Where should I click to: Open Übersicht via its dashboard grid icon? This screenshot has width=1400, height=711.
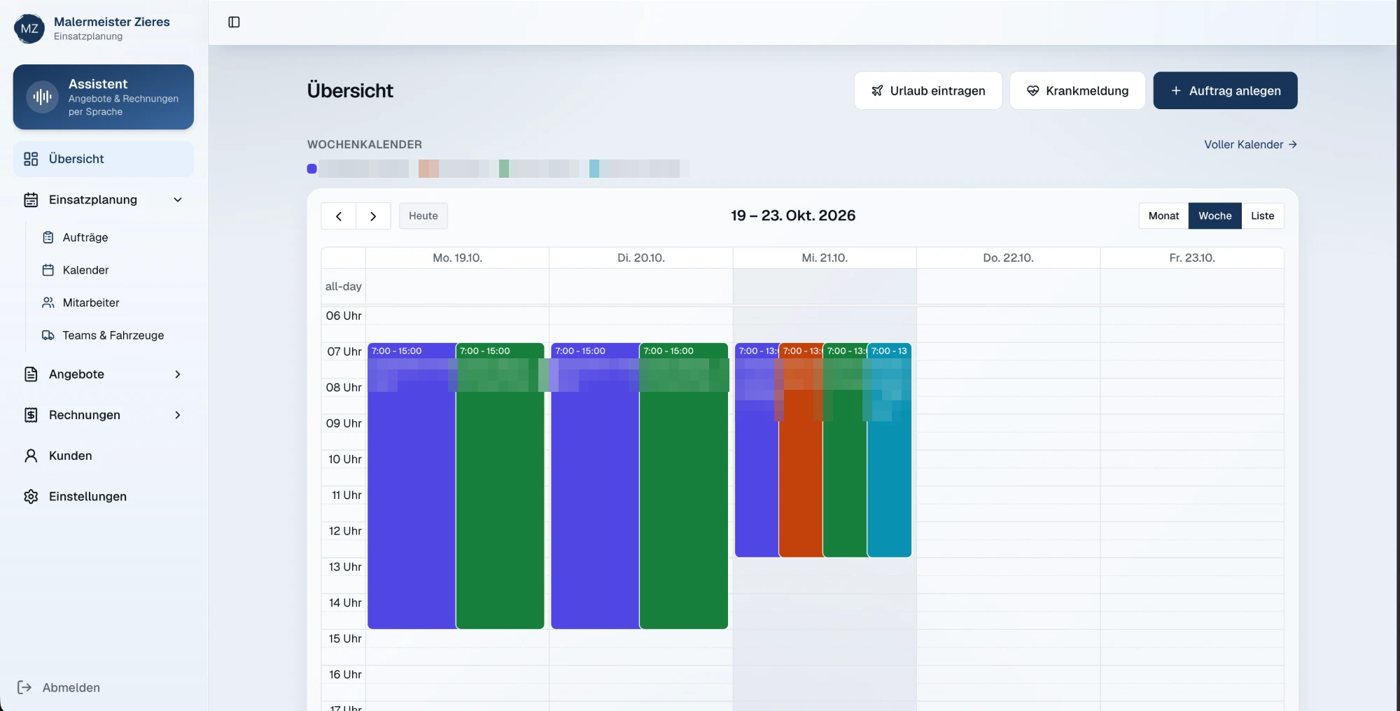pos(31,159)
